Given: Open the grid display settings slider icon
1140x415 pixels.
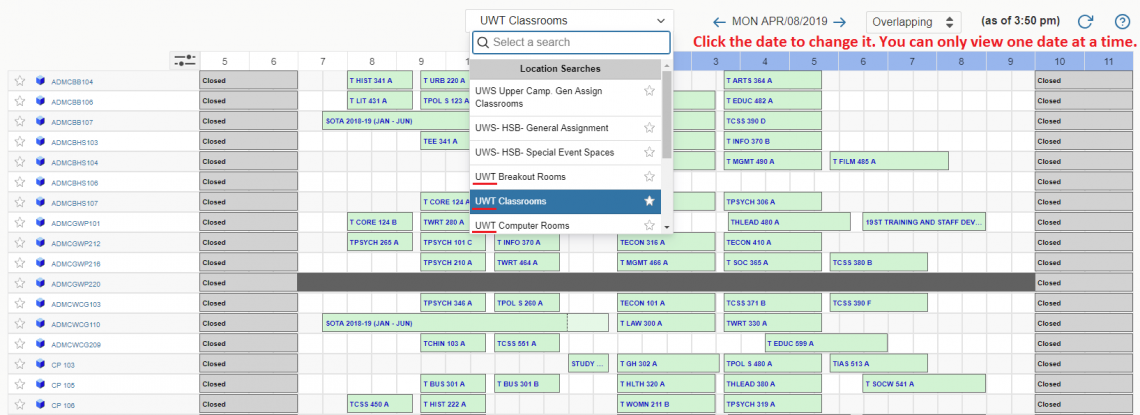Looking at the screenshot, I should tap(184, 61).
